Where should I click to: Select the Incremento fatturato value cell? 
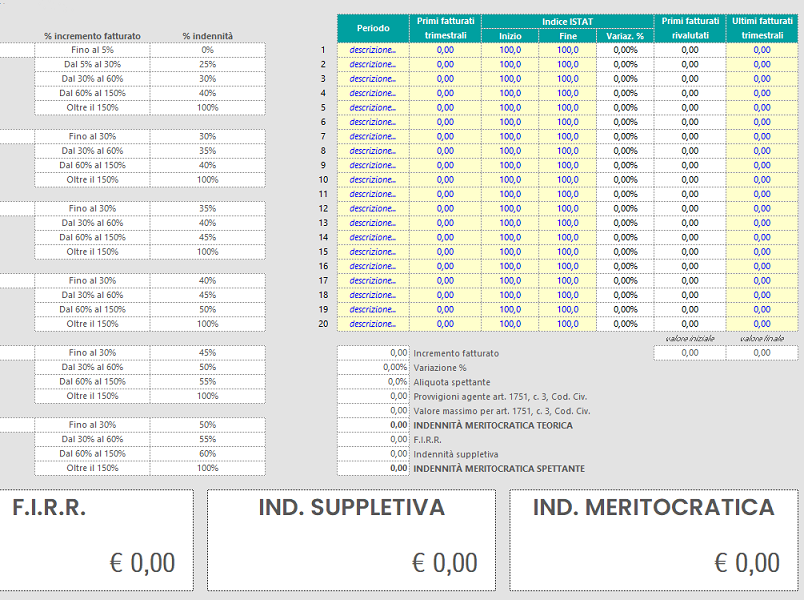tap(373, 353)
